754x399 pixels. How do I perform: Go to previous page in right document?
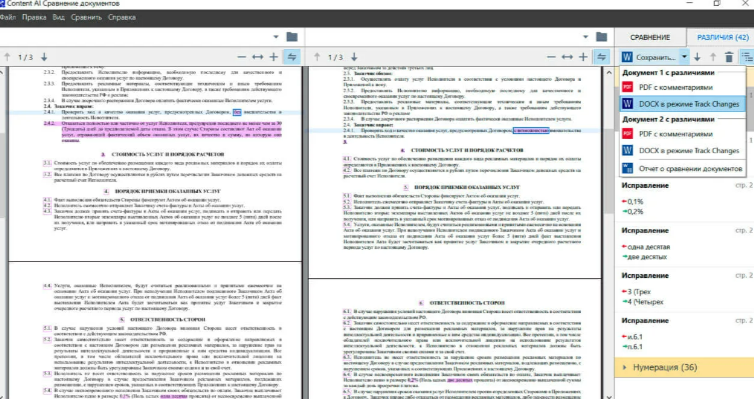pyautogui.click(x=317, y=57)
